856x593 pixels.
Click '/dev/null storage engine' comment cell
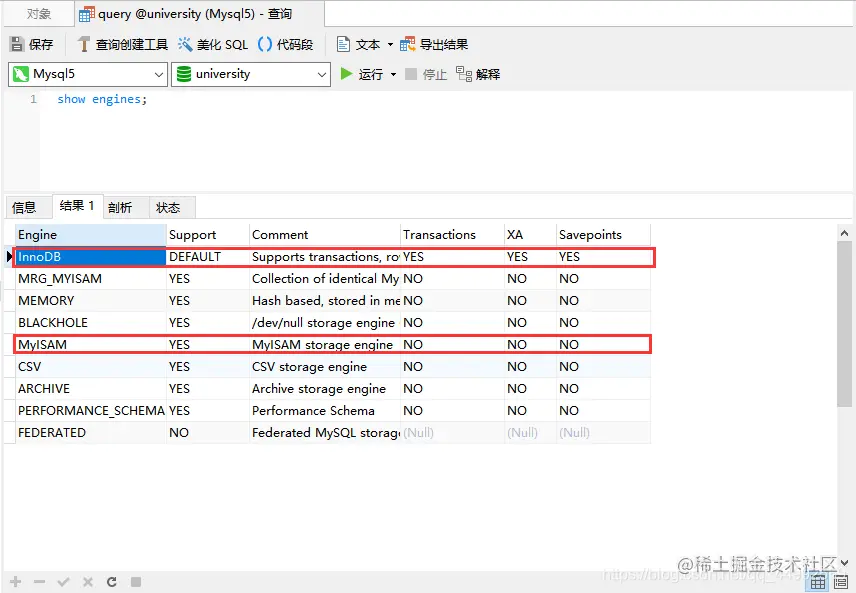click(x=325, y=323)
